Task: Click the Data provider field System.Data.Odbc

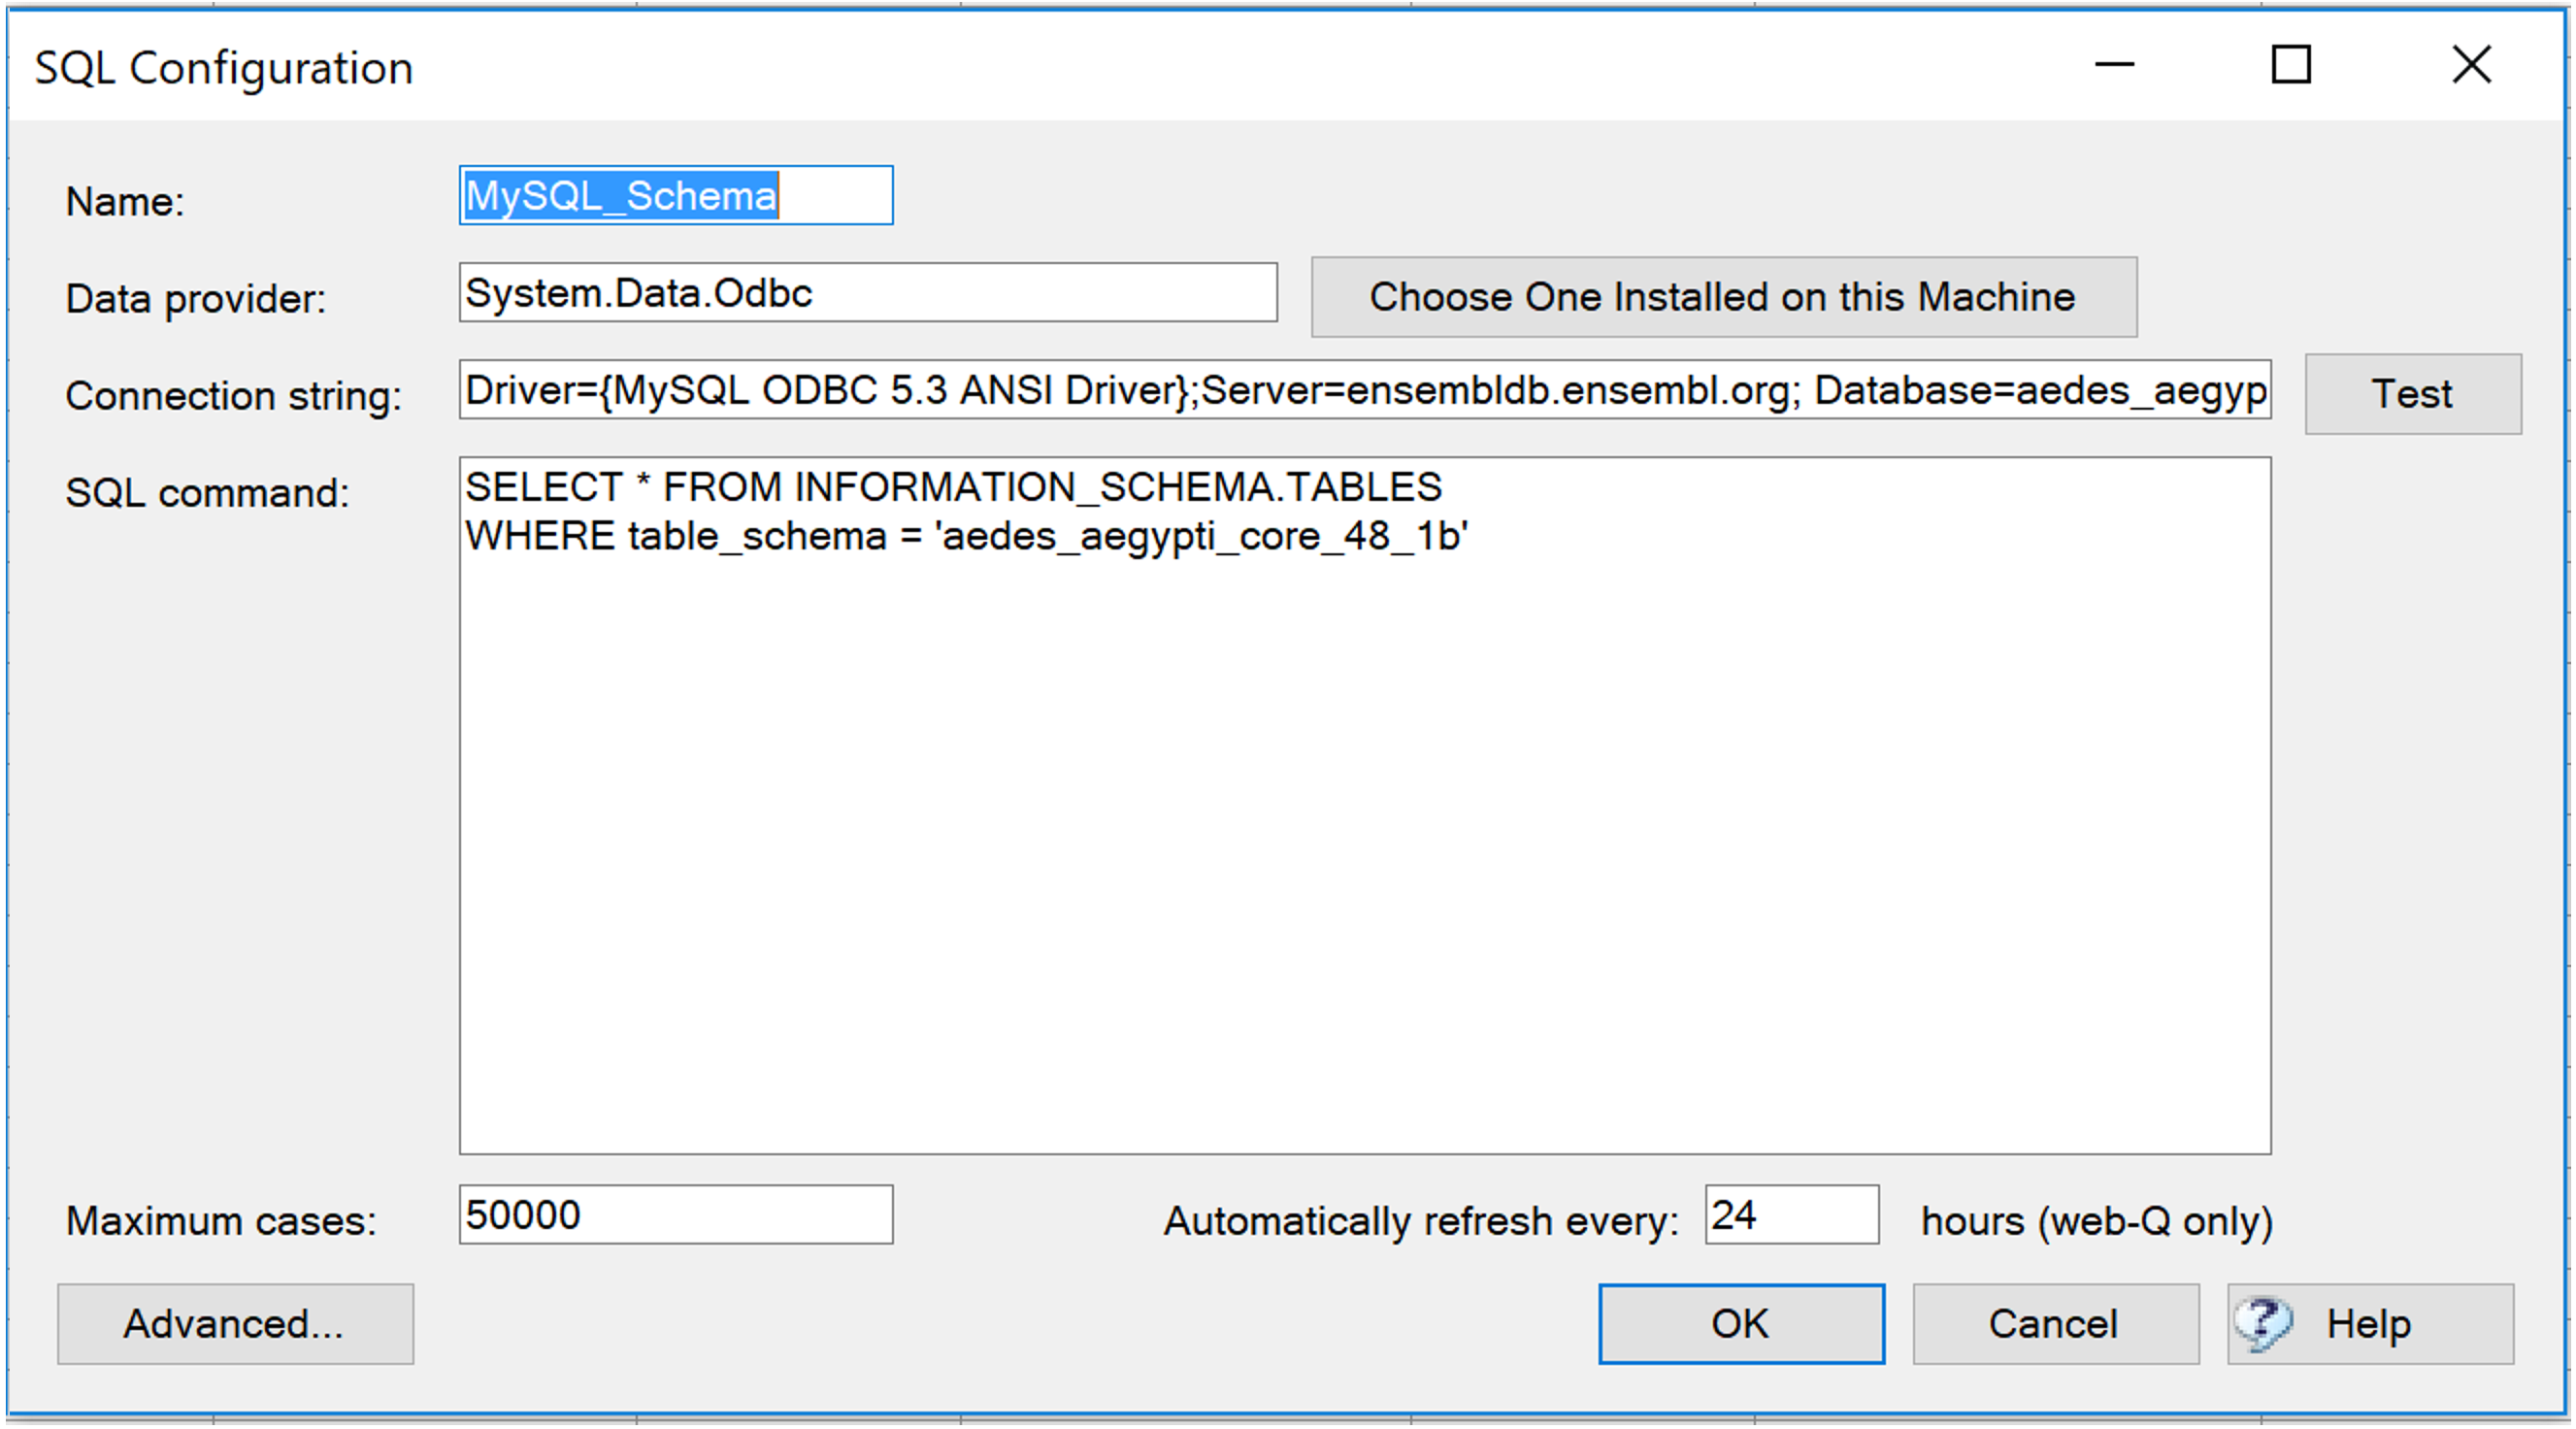Action: tap(868, 292)
